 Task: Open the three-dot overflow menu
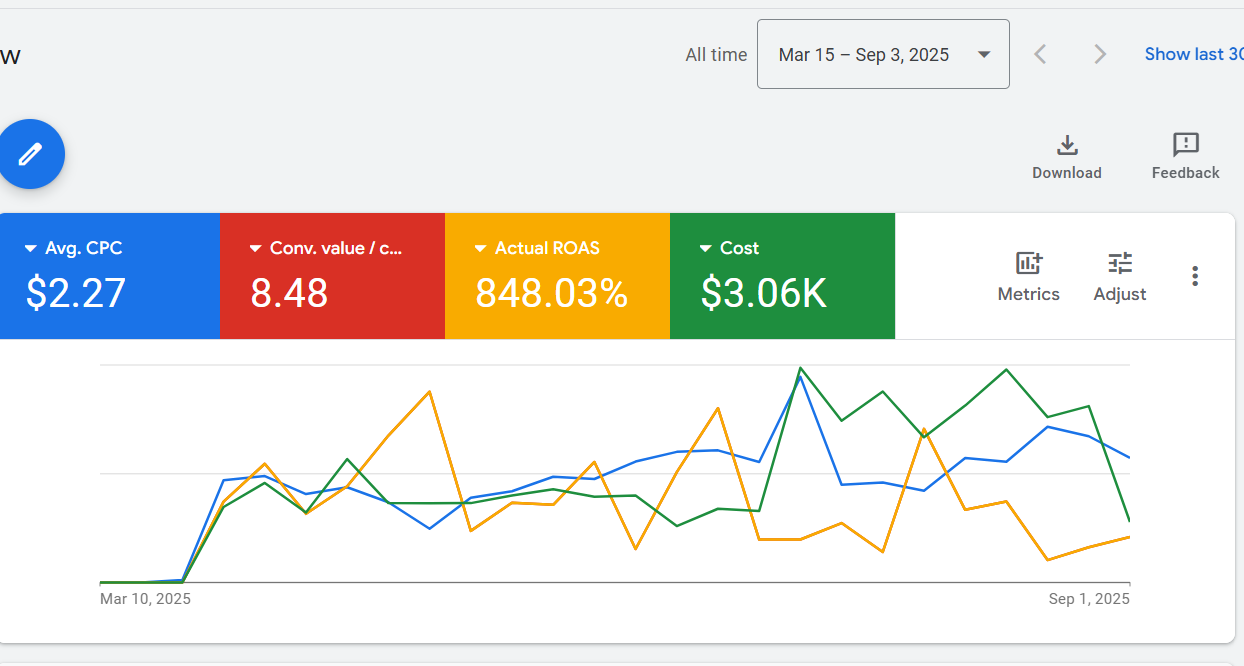(1195, 276)
